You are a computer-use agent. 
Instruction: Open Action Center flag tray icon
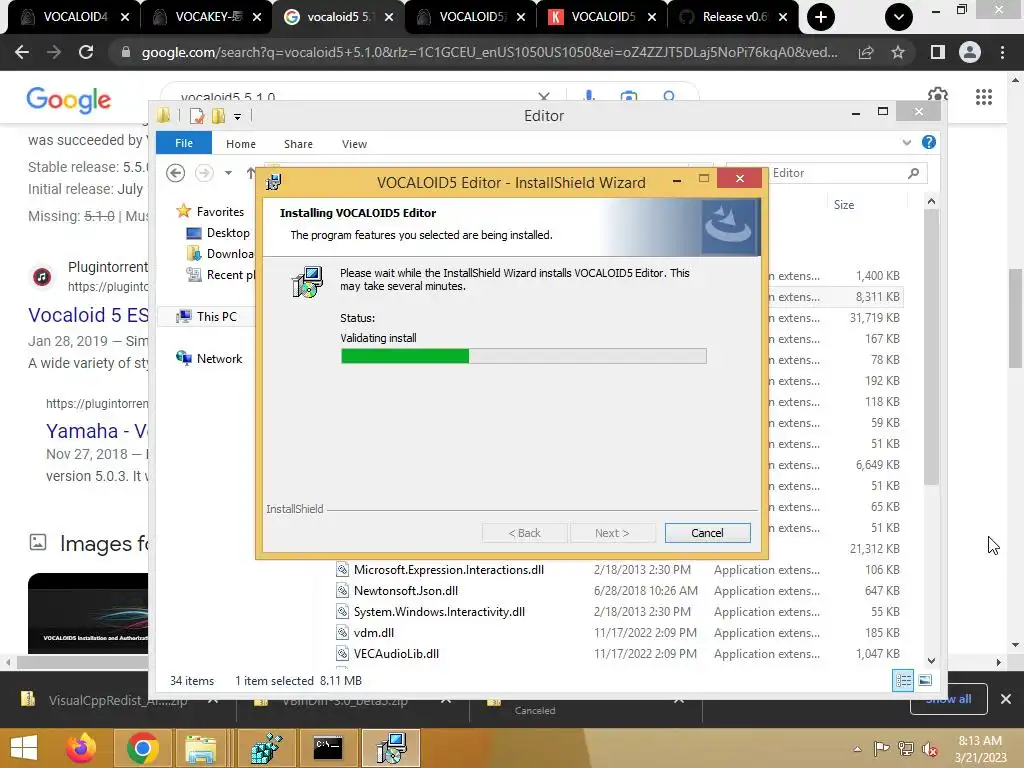[x=882, y=749]
